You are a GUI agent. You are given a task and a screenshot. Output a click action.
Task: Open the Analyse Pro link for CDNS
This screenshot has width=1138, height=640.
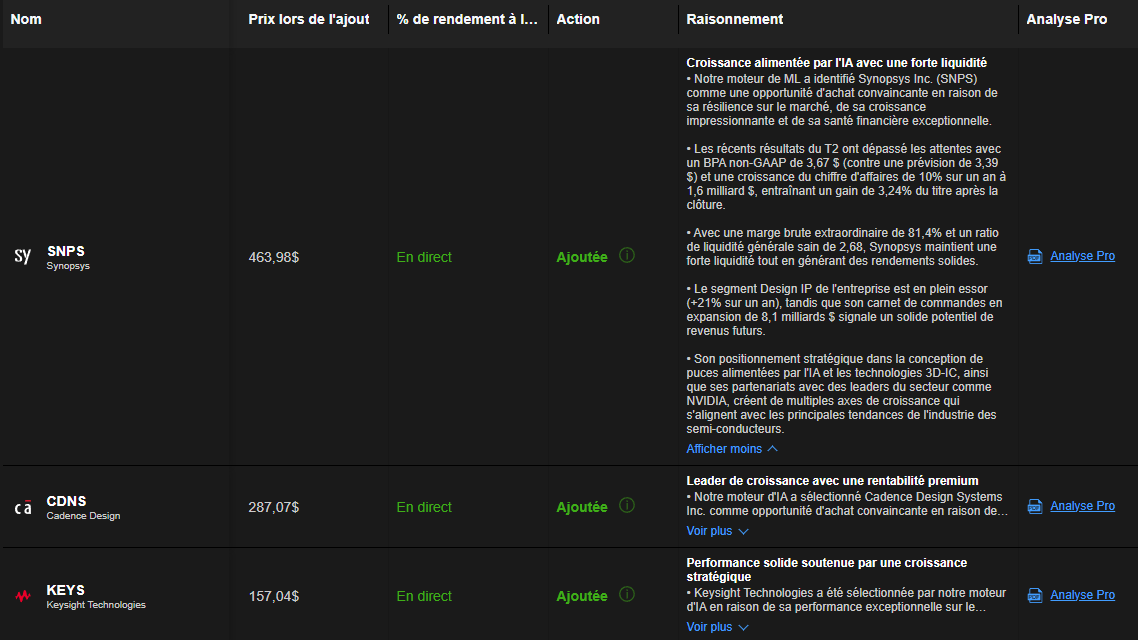click(x=1082, y=506)
